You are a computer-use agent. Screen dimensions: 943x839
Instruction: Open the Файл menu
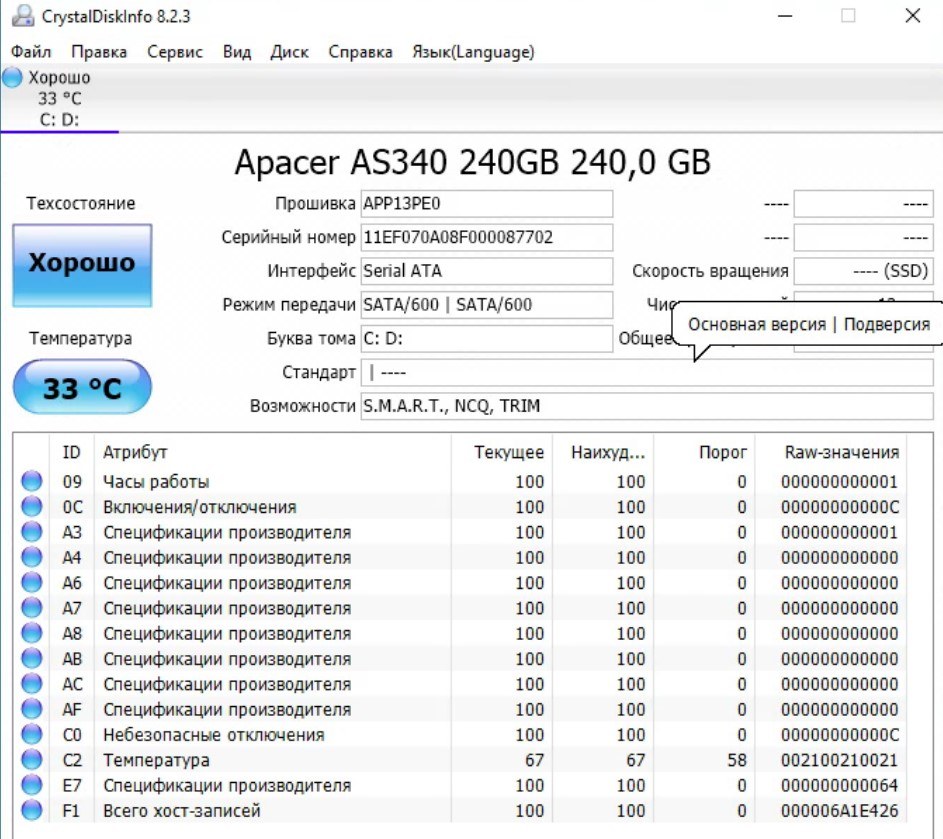(x=31, y=52)
